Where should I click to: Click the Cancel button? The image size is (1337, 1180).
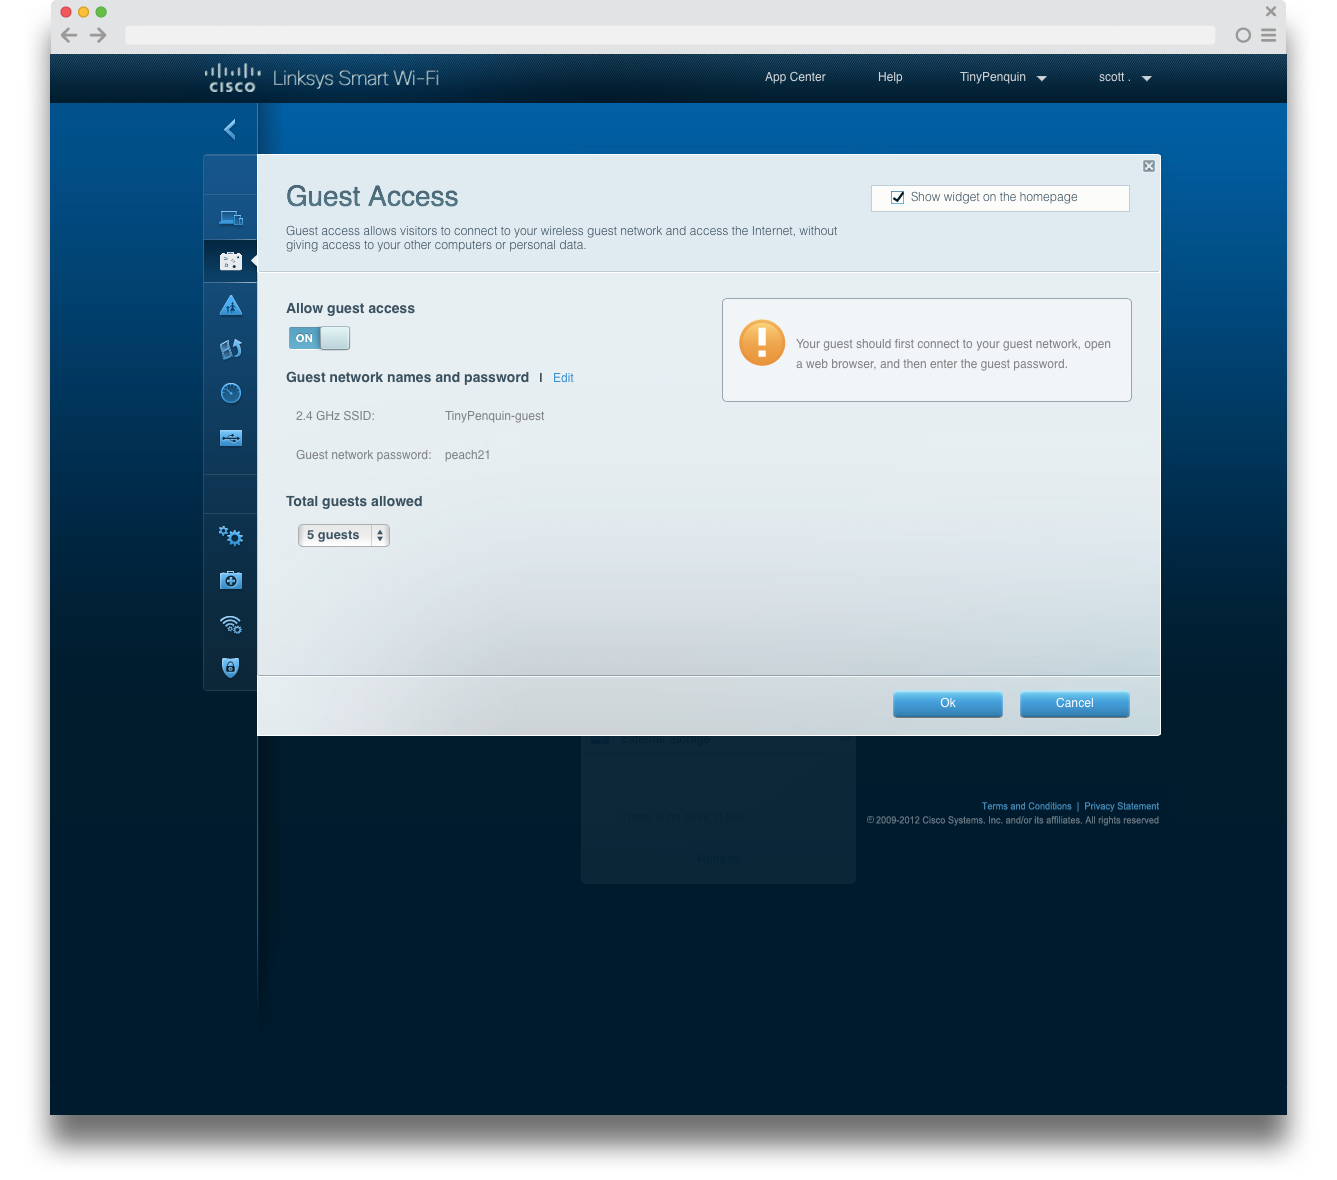coord(1075,704)
